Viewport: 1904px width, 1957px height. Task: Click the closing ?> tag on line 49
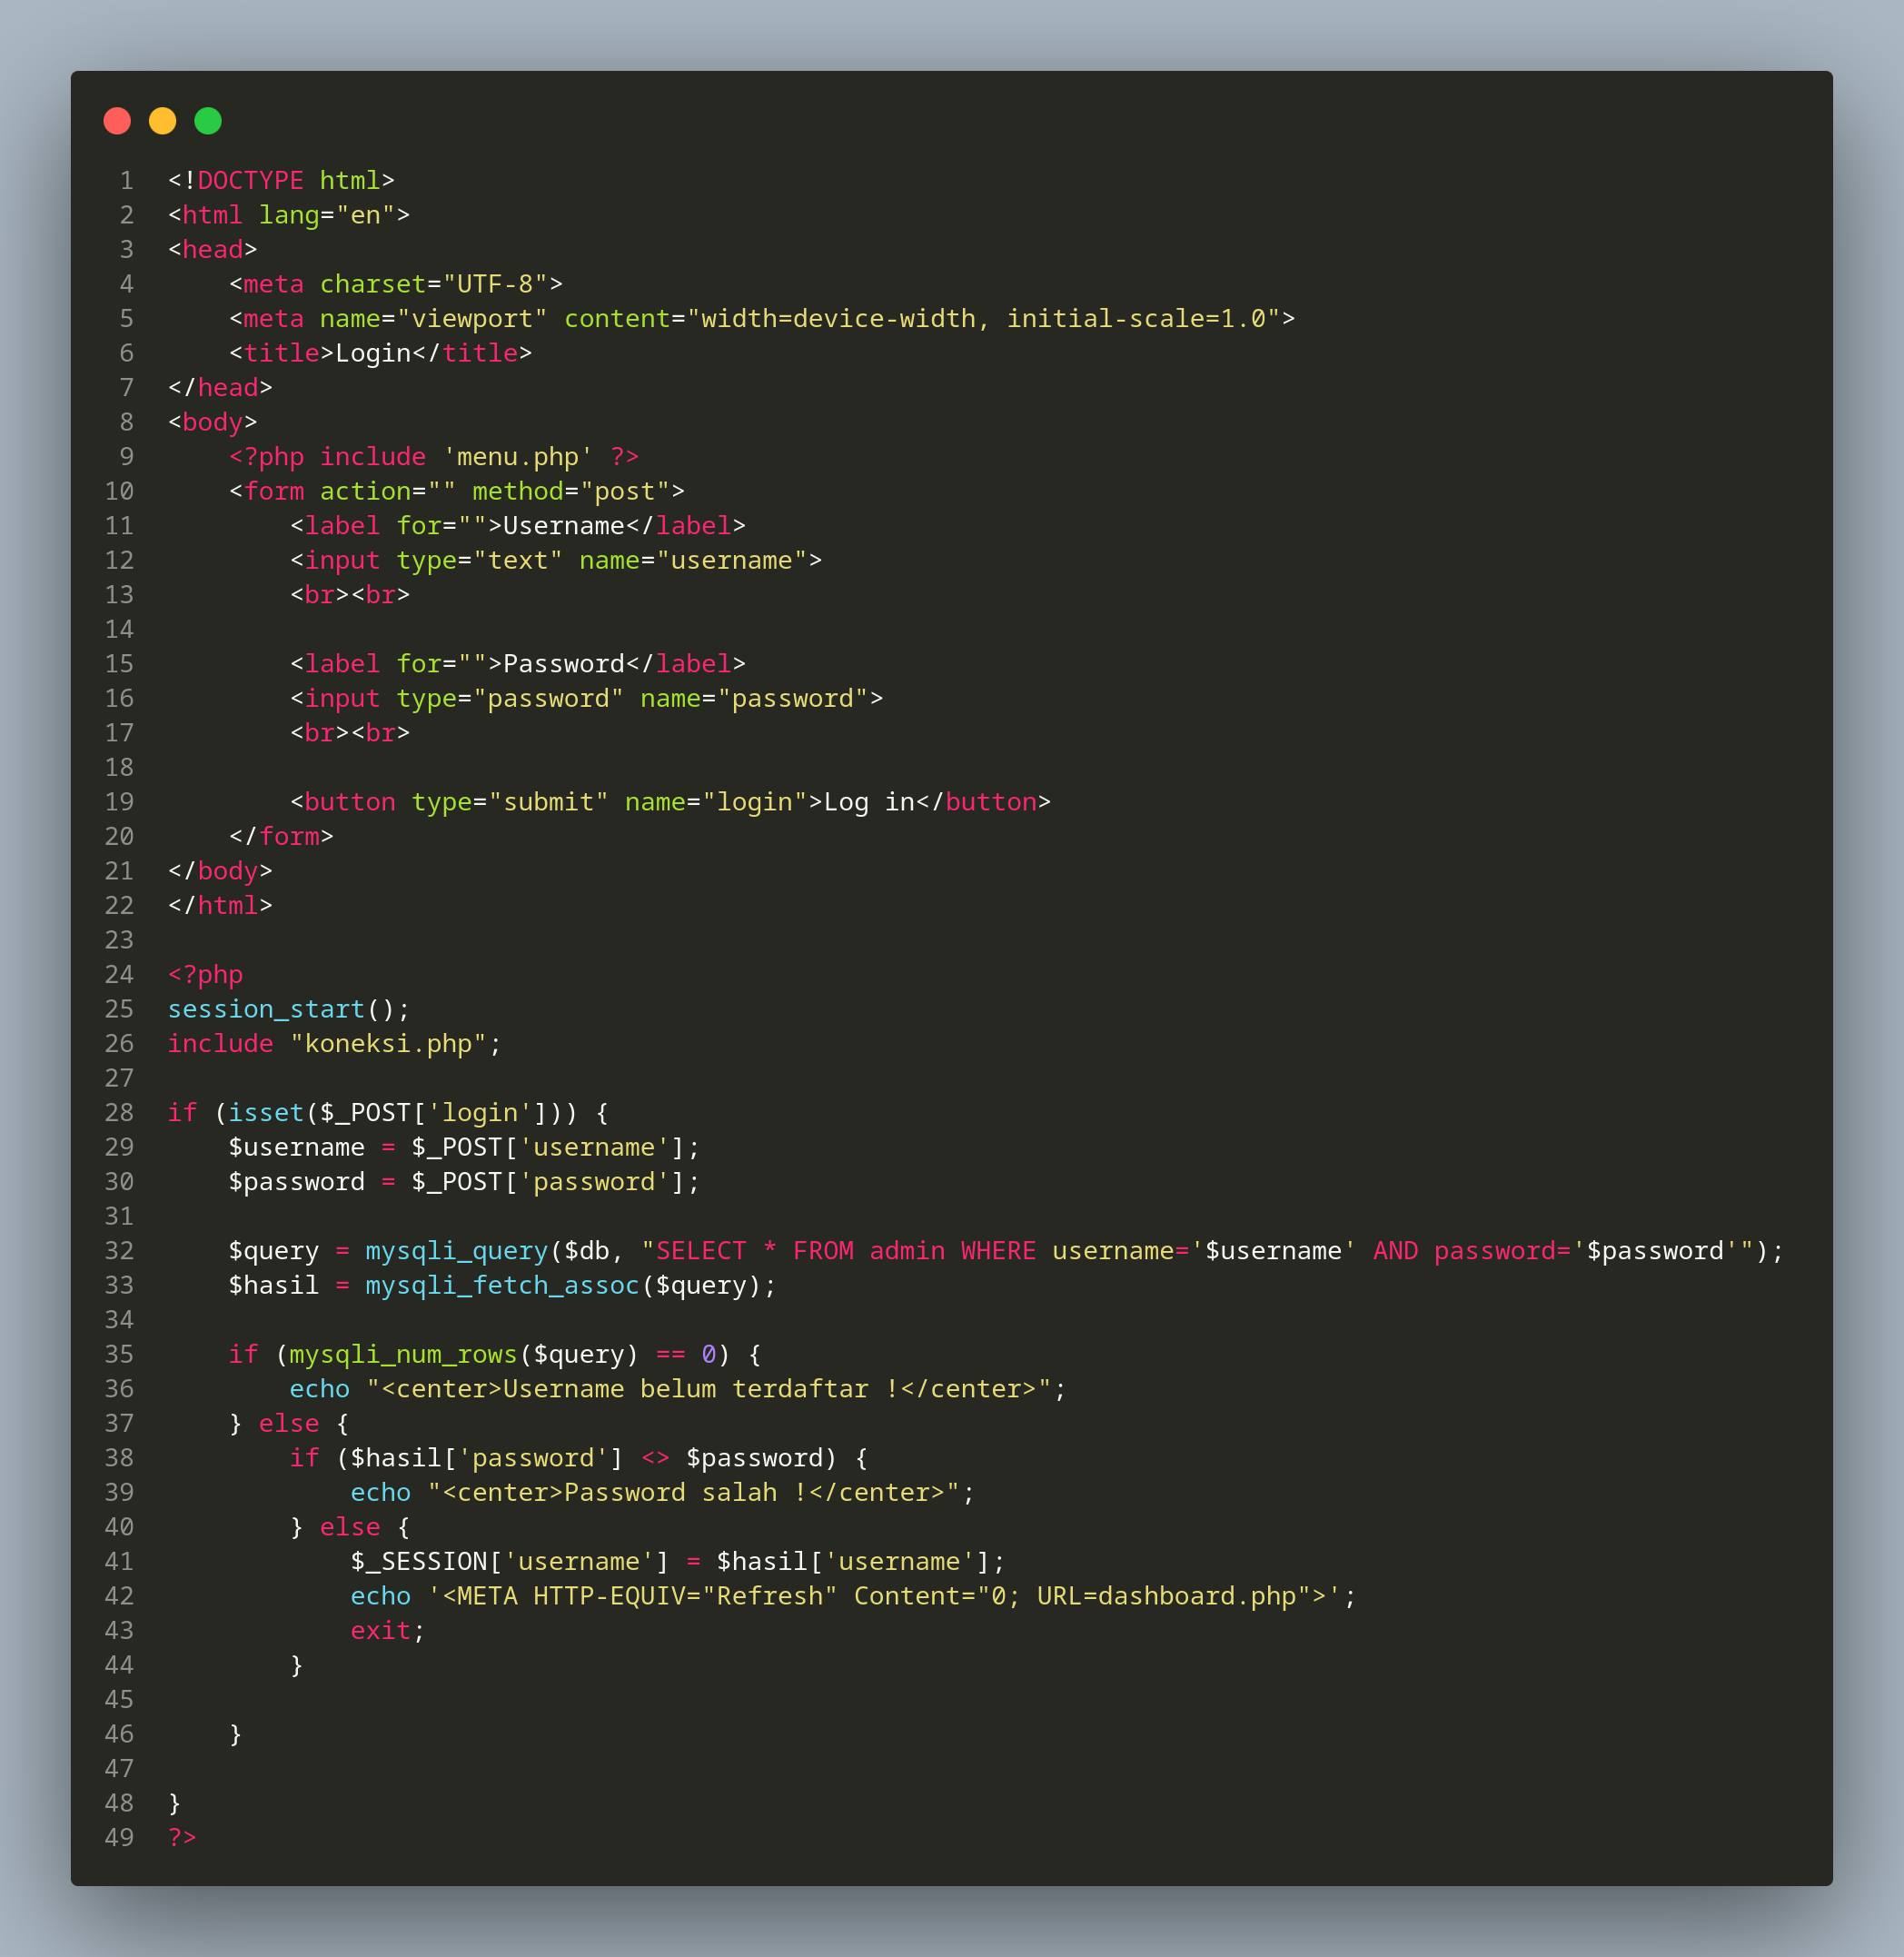[182, 1838]
